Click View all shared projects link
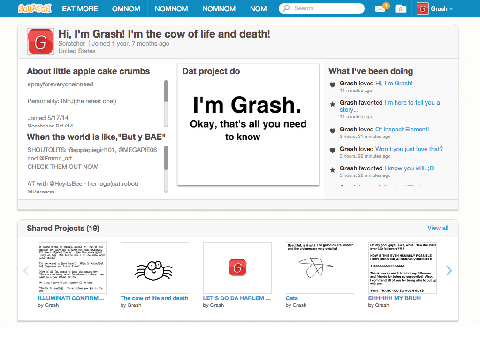480x360 pixels. tap(437, 228)
